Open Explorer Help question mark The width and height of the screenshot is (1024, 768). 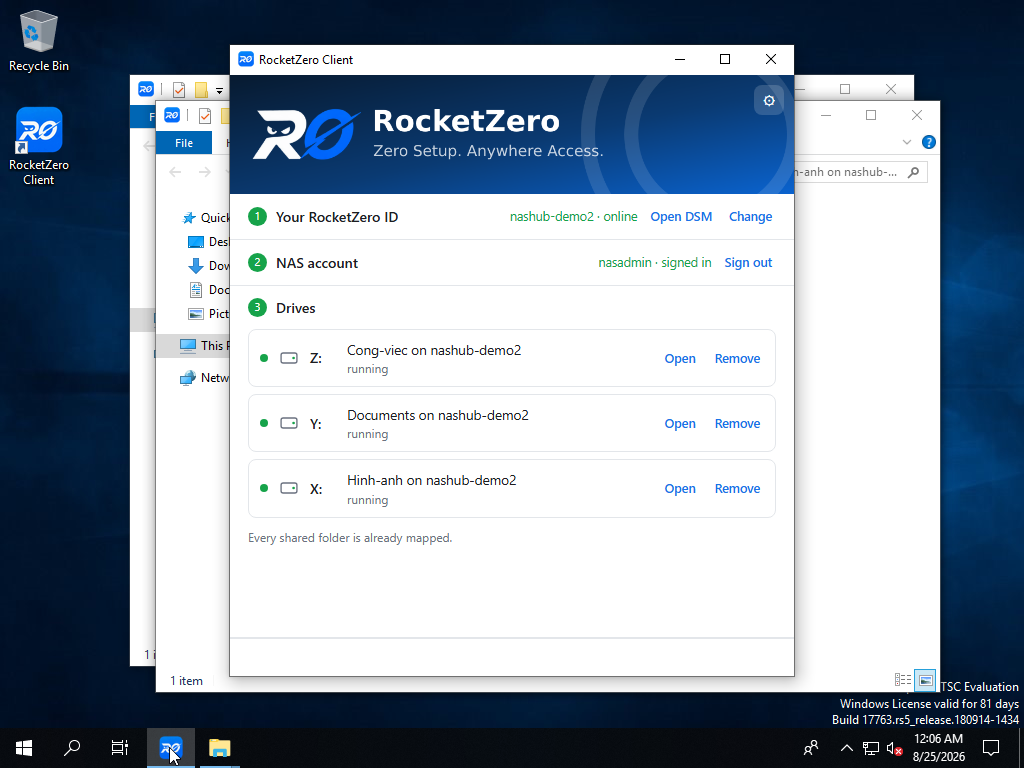[x=928, y=142]
